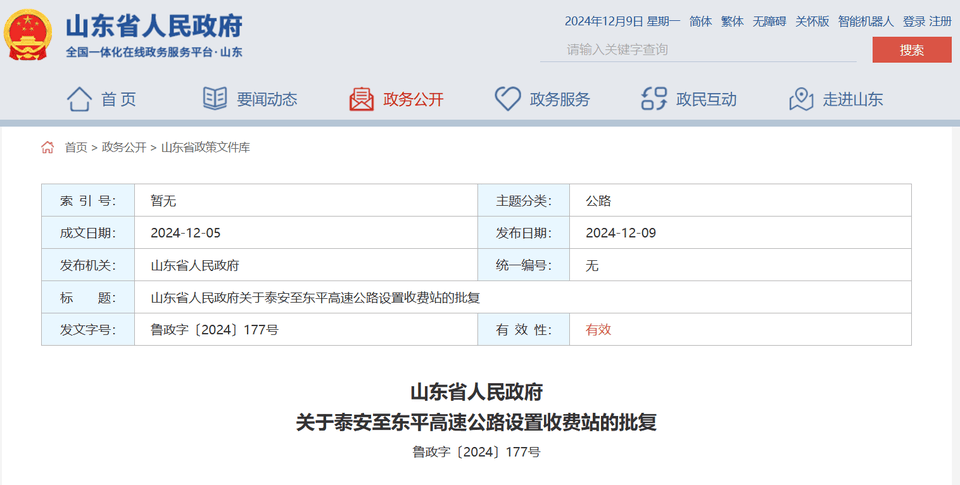Go to 山东省政策文件库 in breadcrumb
The width and height of the screenshot is (960, 485).
pyautogui.click(x=205, y=147)
